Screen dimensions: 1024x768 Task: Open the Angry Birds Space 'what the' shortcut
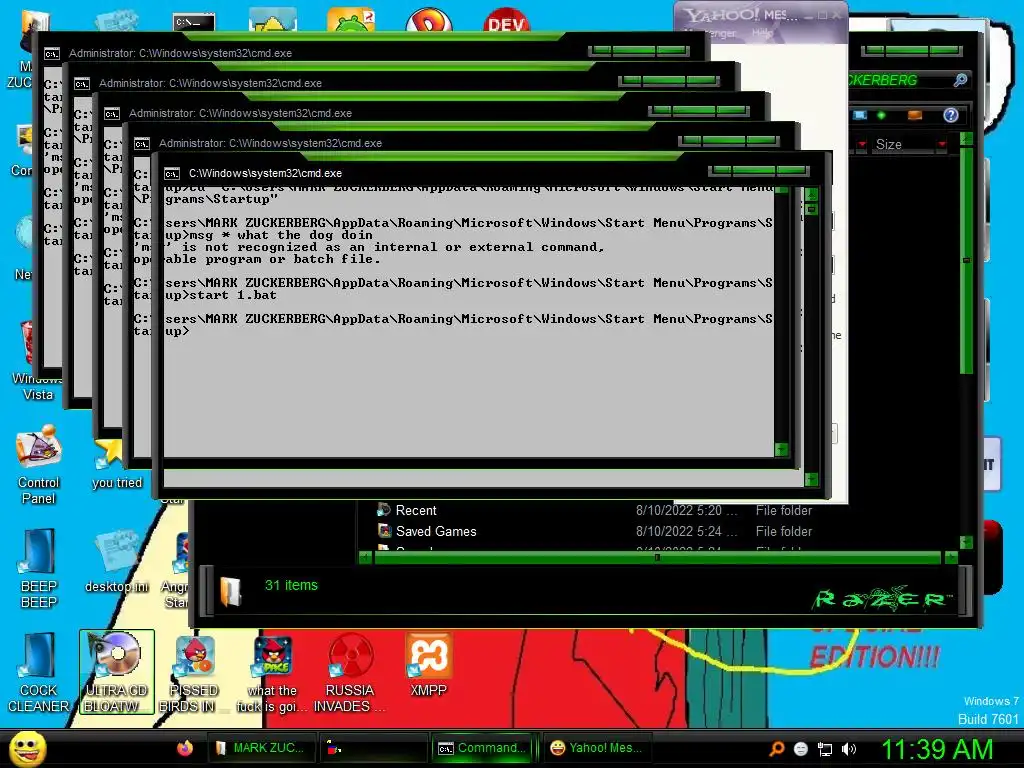[272, 673]
